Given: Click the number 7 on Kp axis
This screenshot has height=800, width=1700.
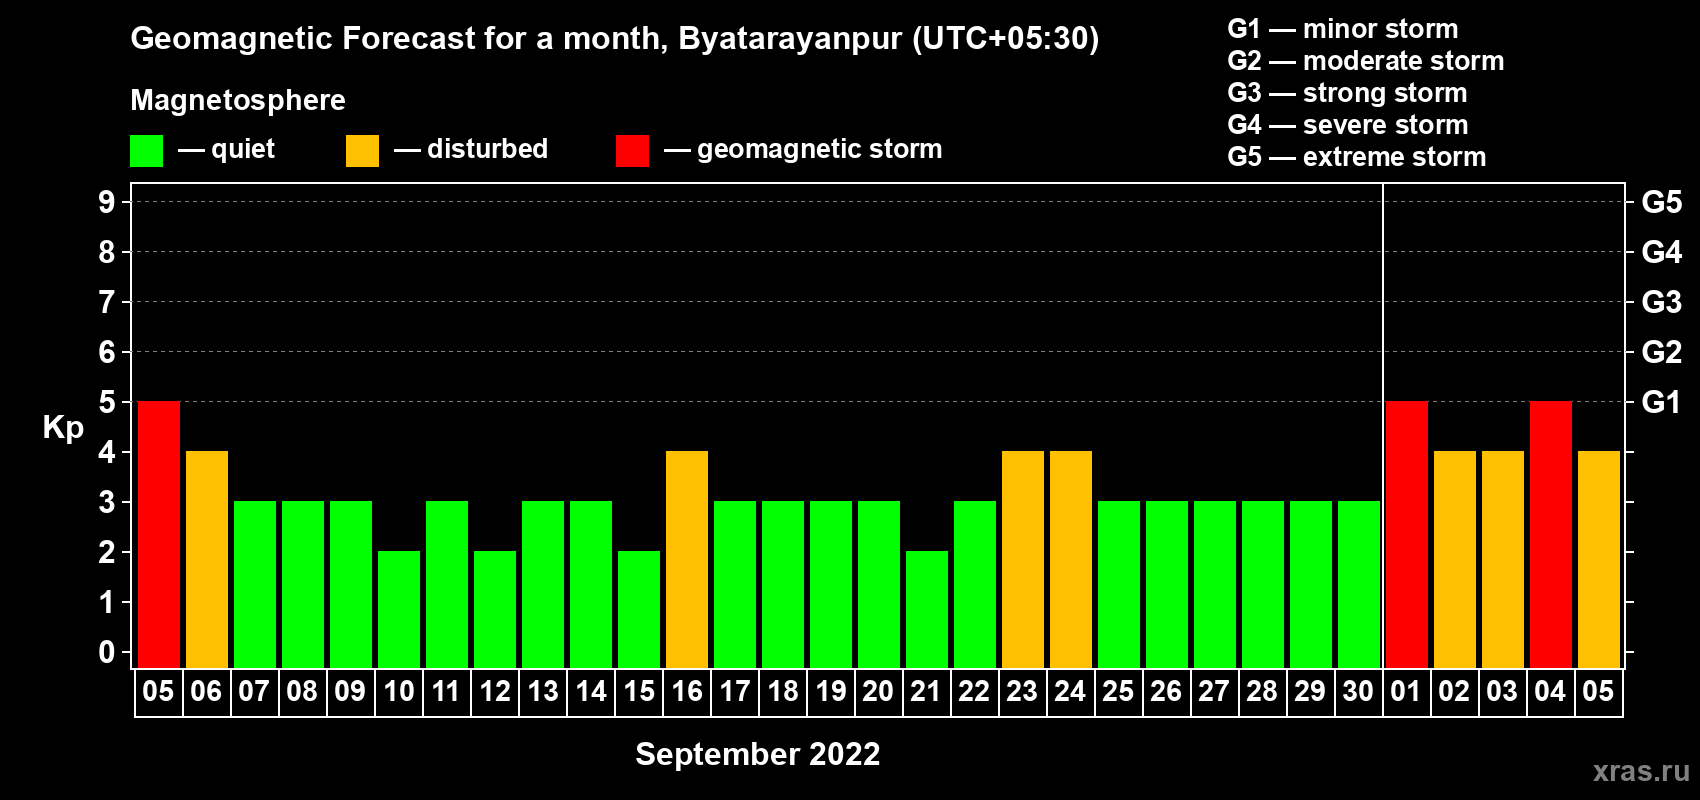Looking at the screenshot, I should point(107,302).
